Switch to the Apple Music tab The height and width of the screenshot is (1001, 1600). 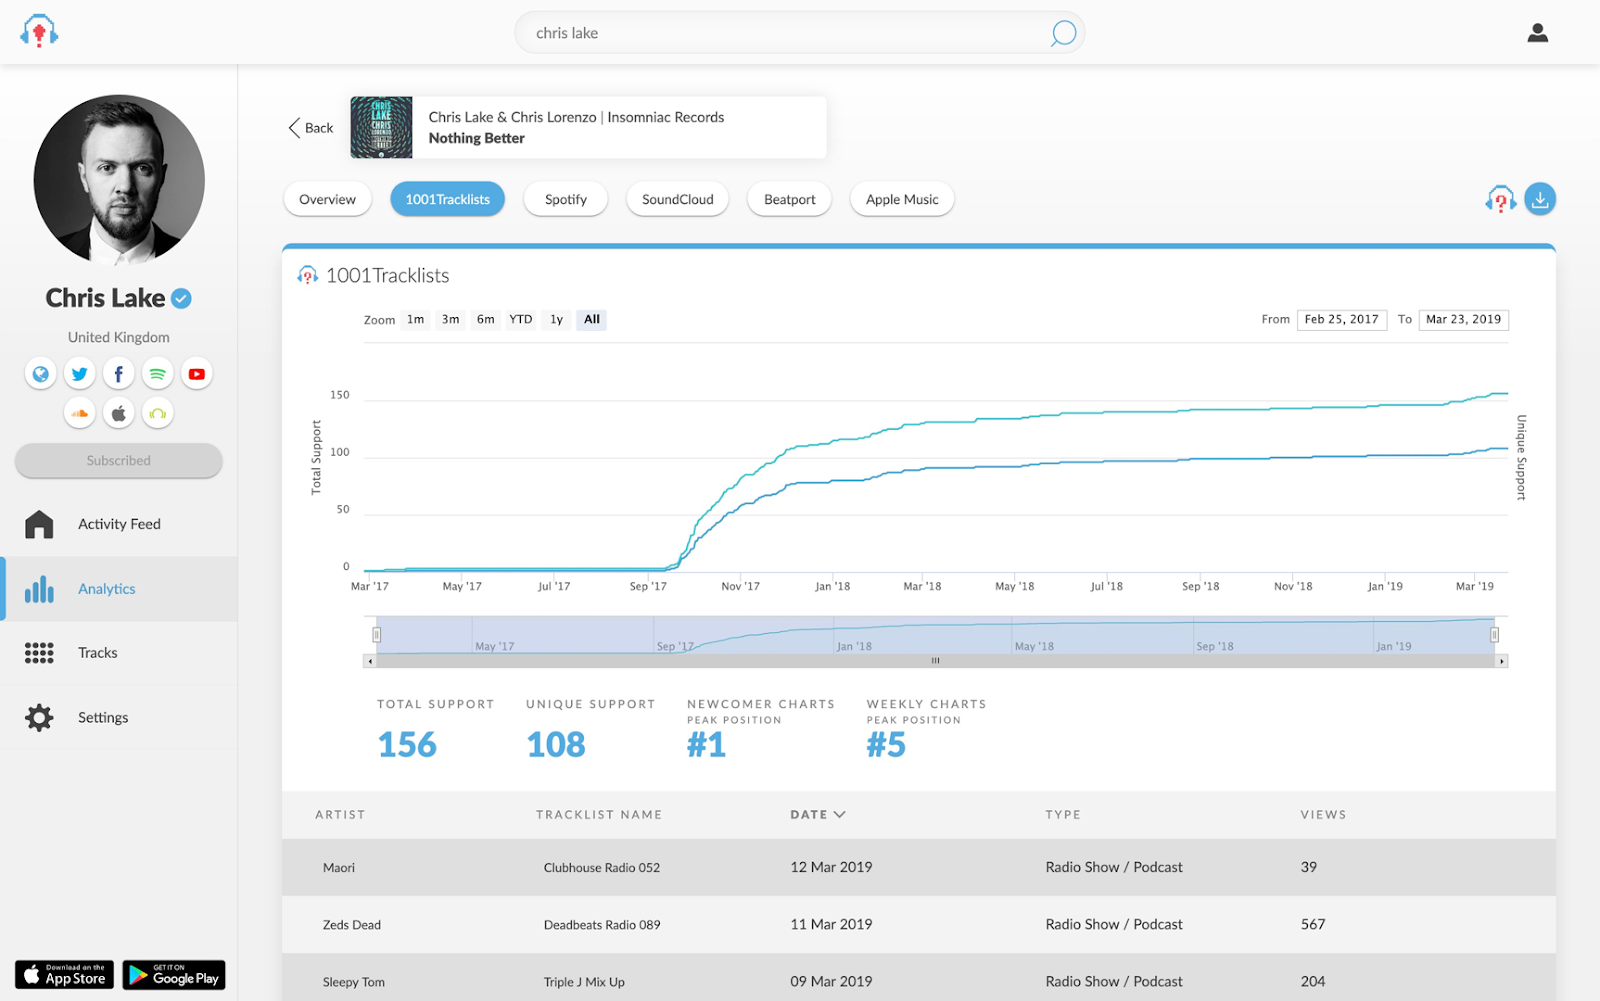[902, 199]
